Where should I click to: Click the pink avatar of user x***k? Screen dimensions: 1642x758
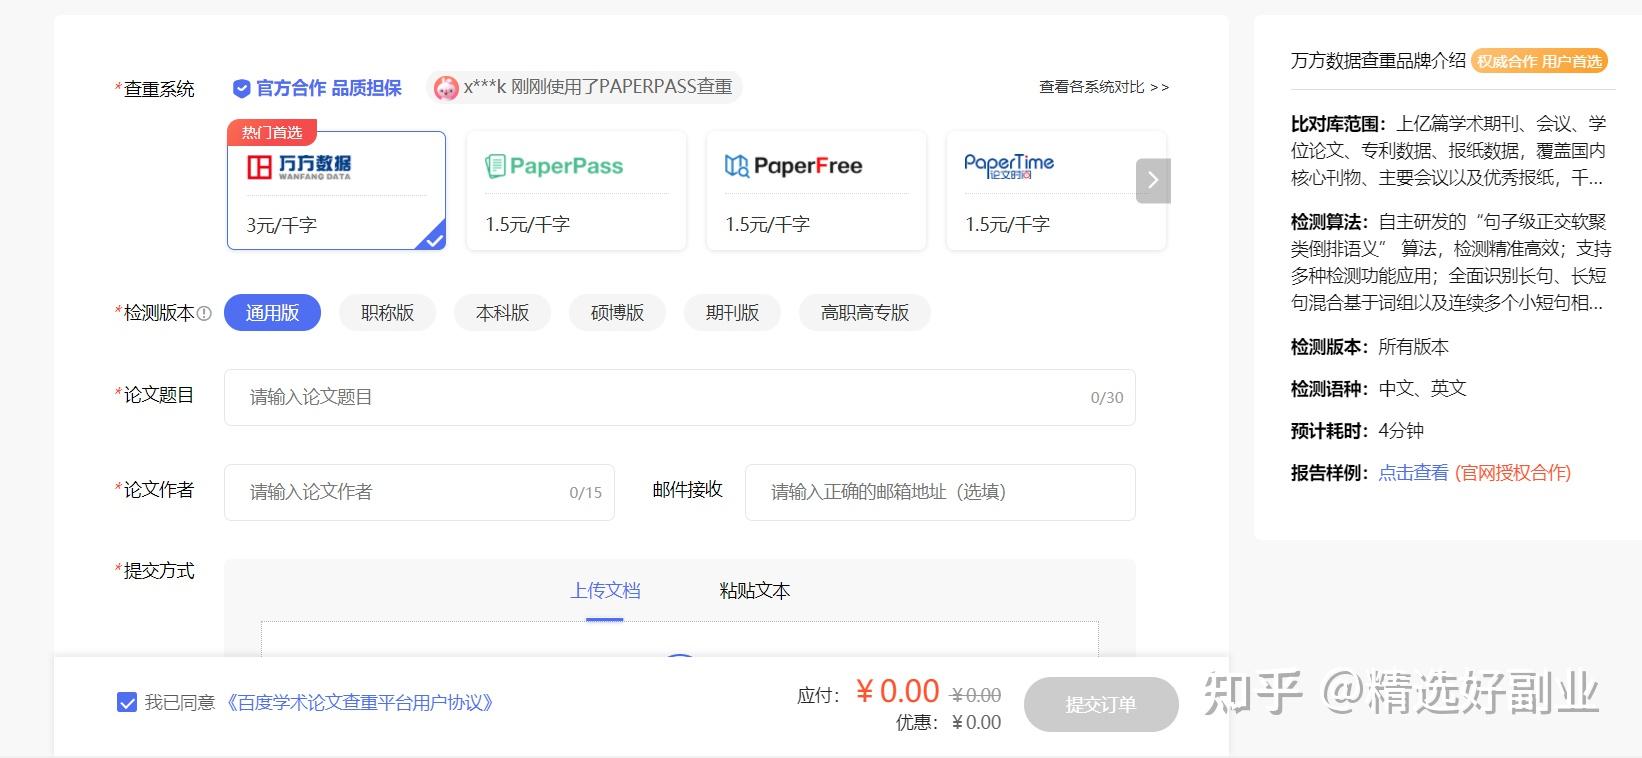(x=446, y=88)
